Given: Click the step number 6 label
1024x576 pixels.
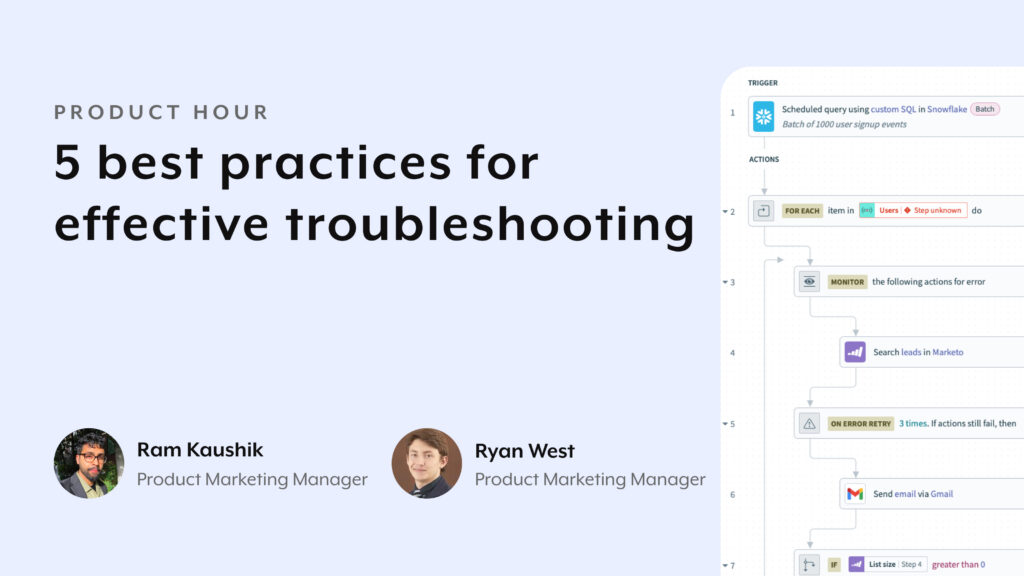Looking at the screenshot, I should click(x=732, y=494).
